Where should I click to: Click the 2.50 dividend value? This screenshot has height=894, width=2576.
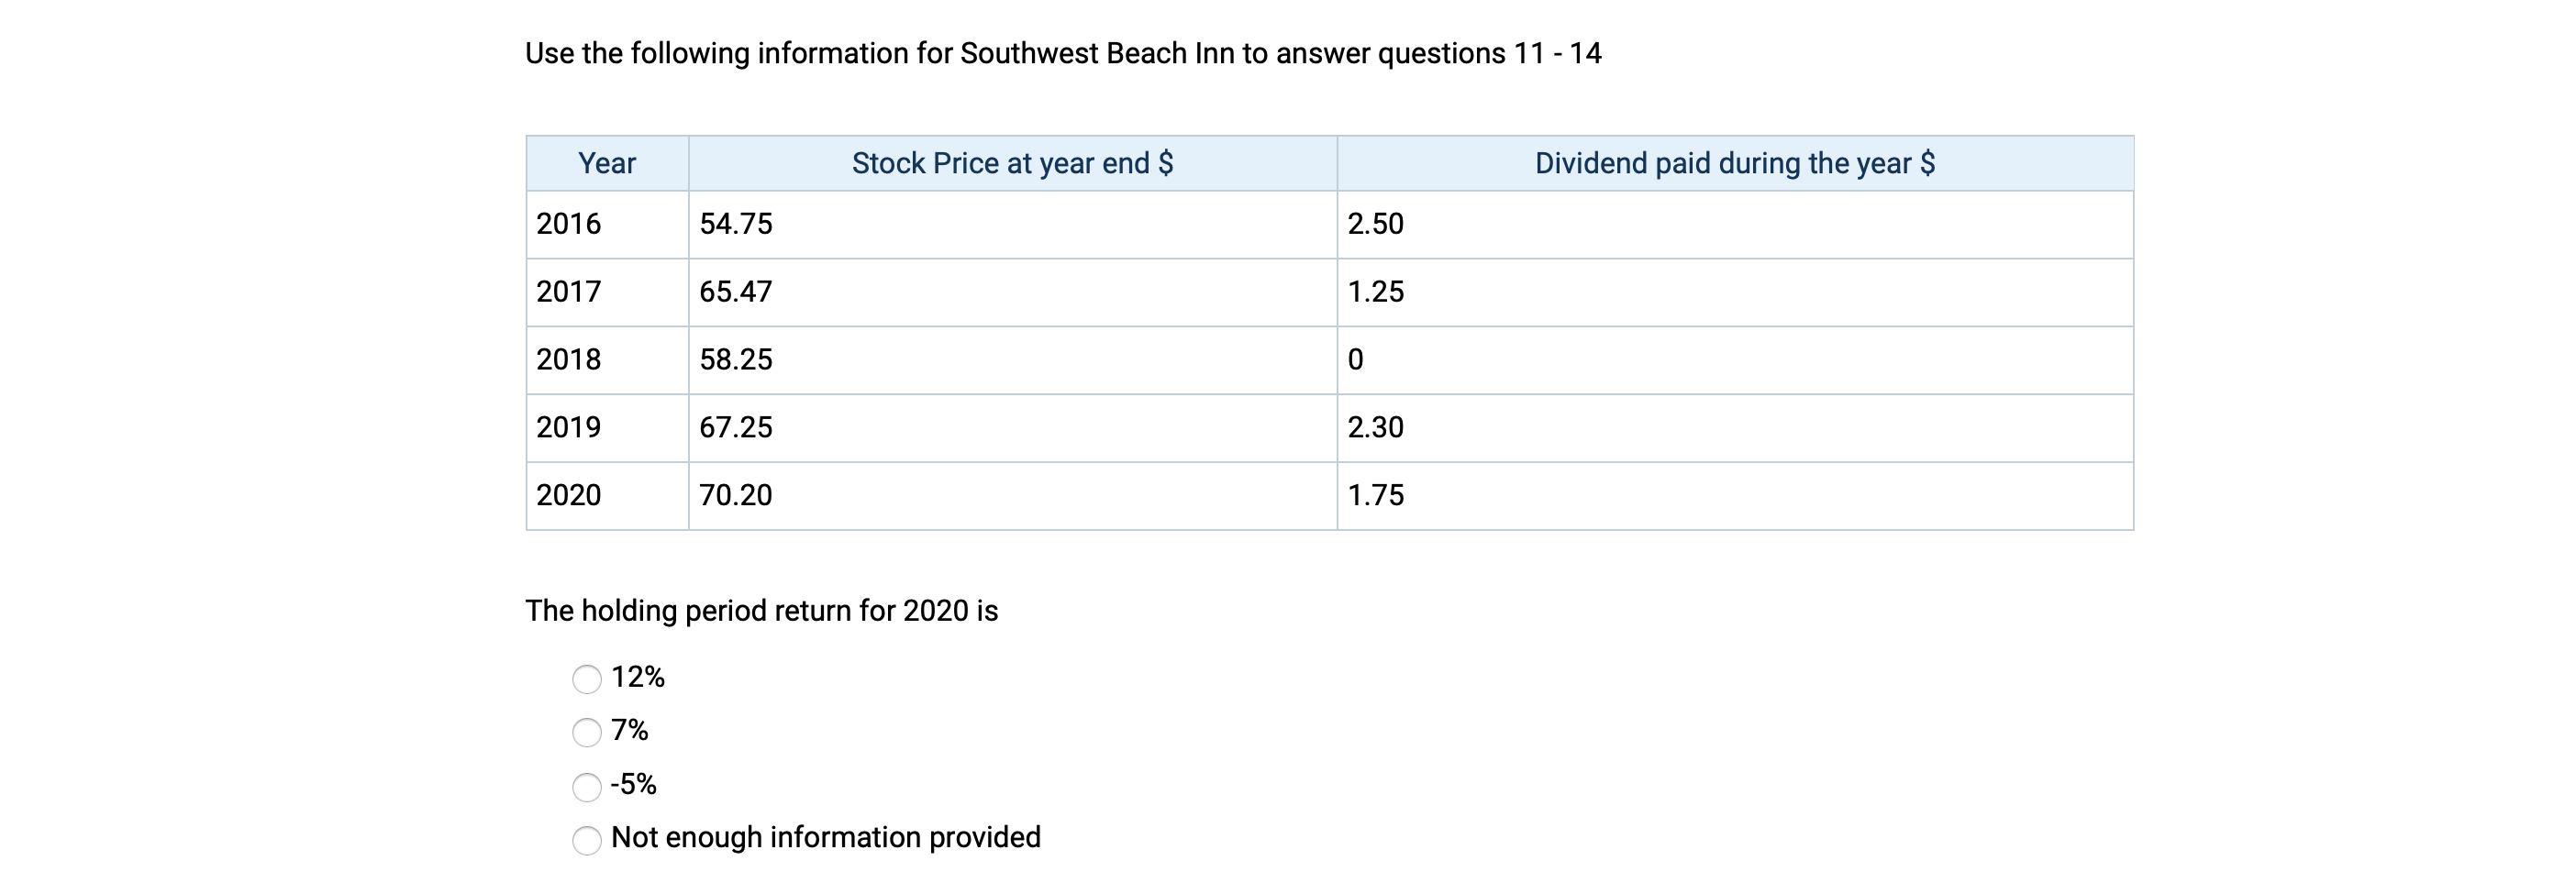click(1375, 224)
